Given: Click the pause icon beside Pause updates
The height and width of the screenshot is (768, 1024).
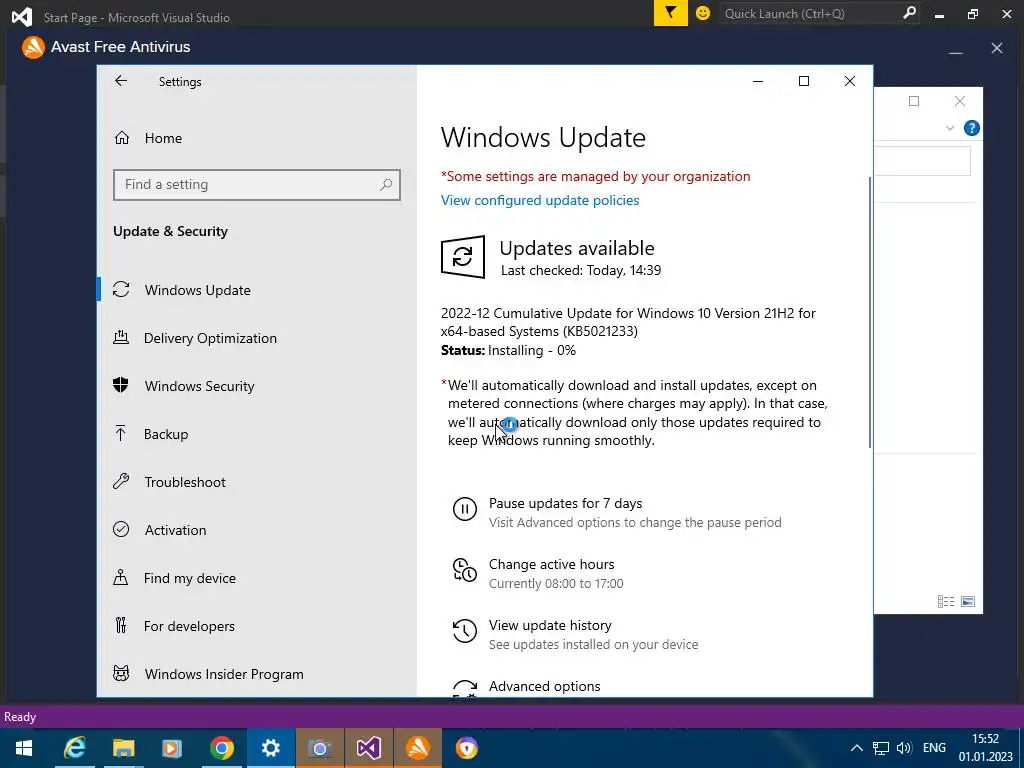Looking at the screenshot, I should [465, 509].
